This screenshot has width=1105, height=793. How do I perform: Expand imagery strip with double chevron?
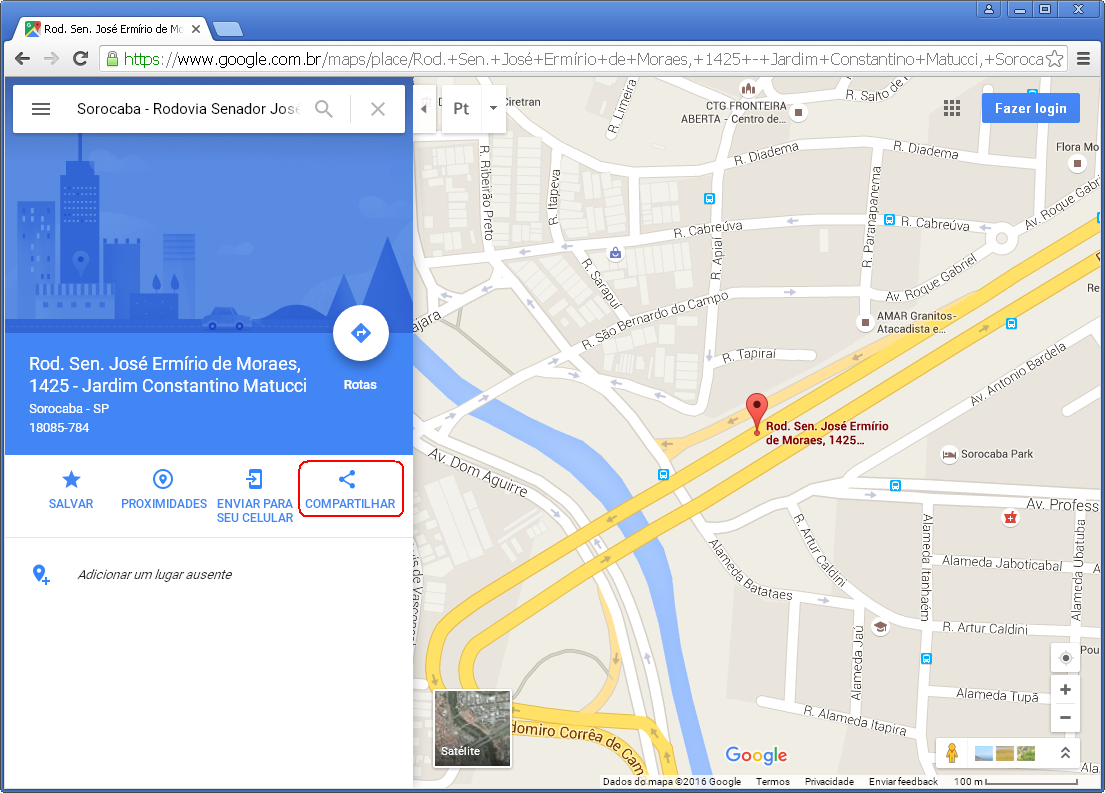tap(1066, 753)
